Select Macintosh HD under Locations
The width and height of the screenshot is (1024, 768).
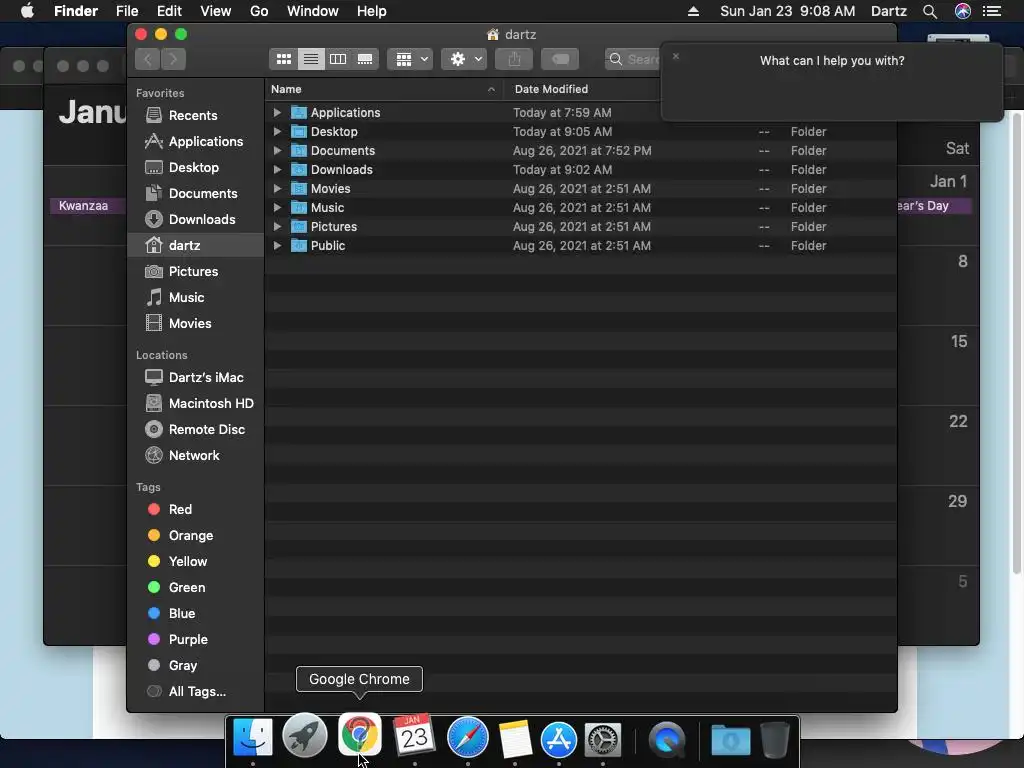(195, 404)
